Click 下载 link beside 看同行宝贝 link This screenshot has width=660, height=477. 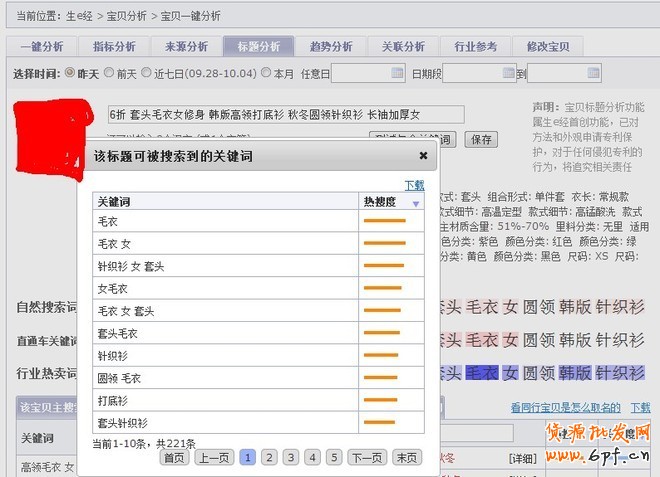point(640,407)
